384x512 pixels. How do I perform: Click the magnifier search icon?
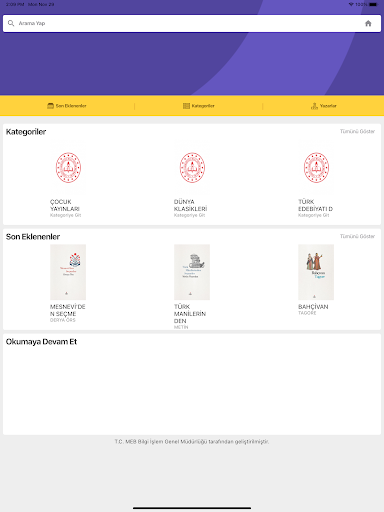(x=11, y=23)
